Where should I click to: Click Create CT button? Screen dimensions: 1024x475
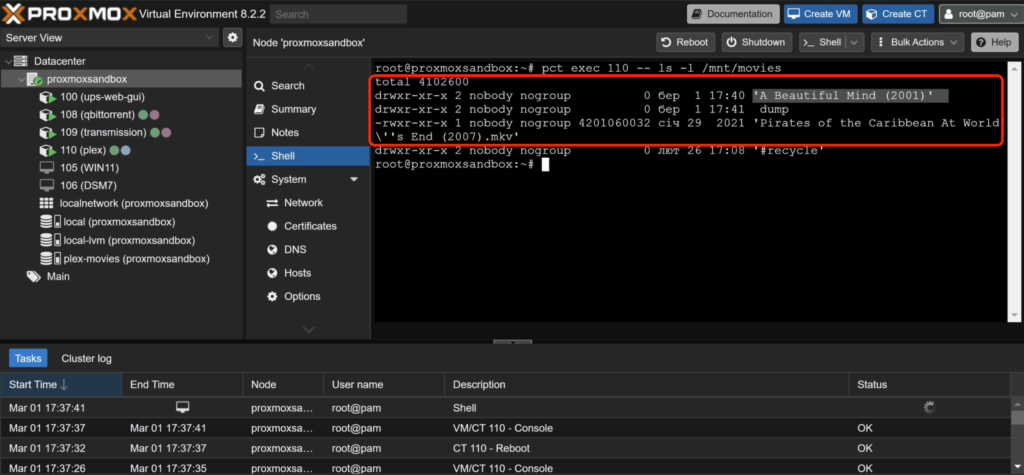tap(898, 14)
